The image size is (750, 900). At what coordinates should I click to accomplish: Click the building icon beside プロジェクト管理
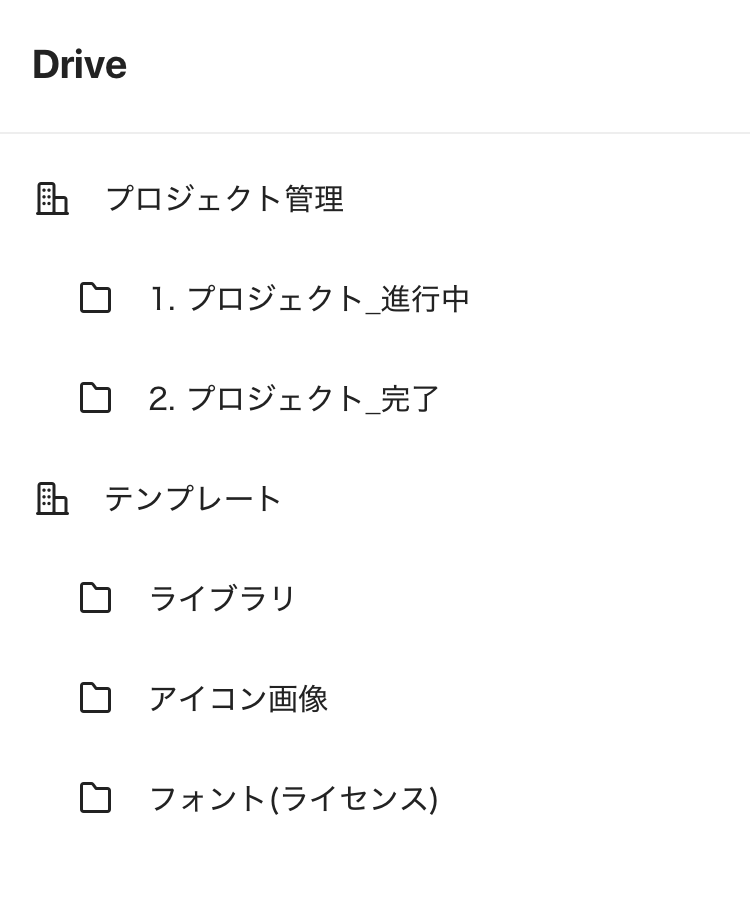[52, 198]
